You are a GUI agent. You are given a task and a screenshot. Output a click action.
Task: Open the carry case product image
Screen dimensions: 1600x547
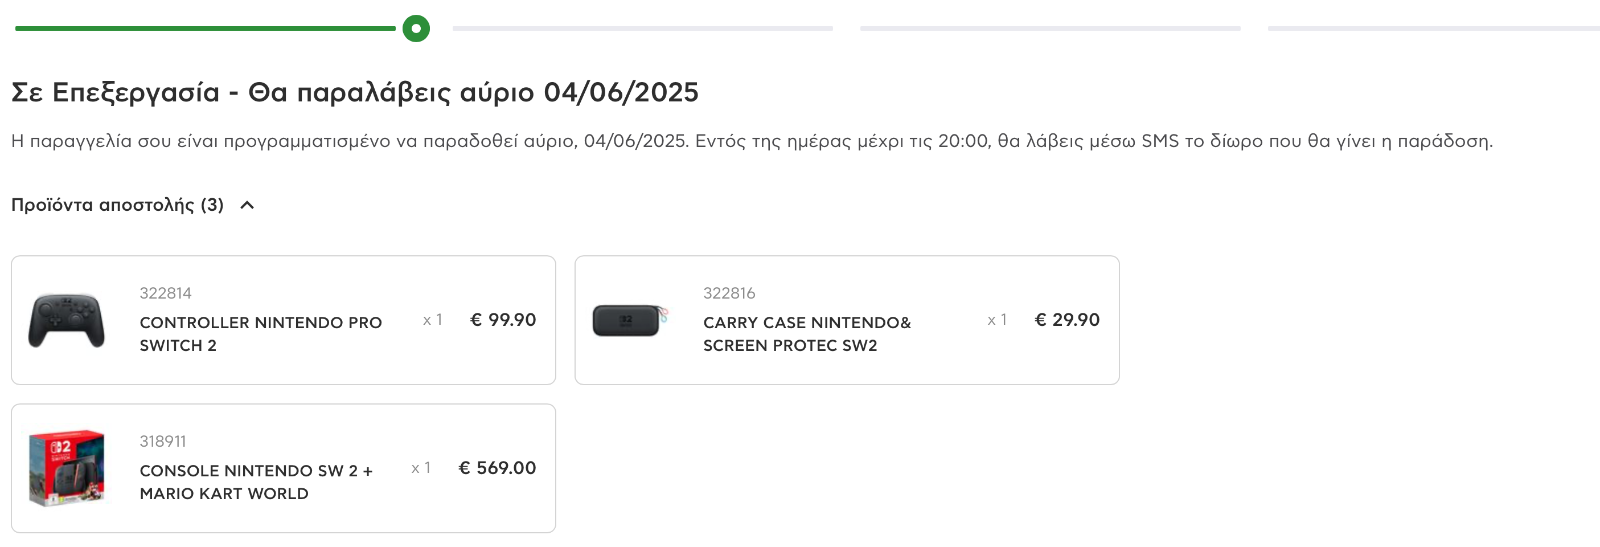630,320
